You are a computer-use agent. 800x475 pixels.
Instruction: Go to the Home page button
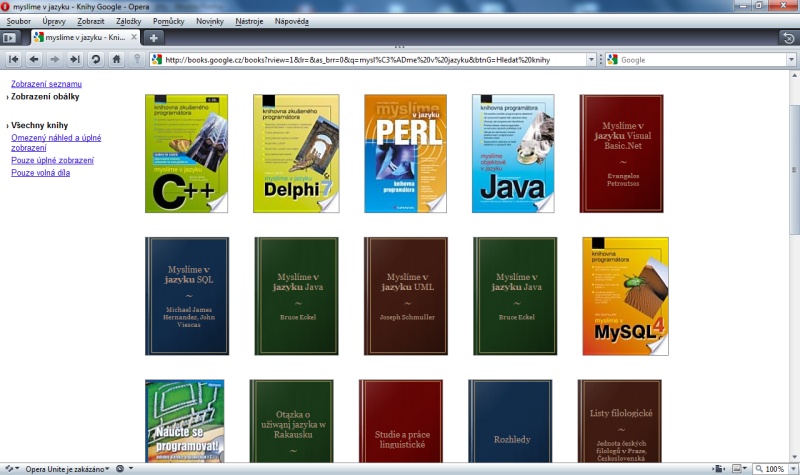(x=116, y=60)
